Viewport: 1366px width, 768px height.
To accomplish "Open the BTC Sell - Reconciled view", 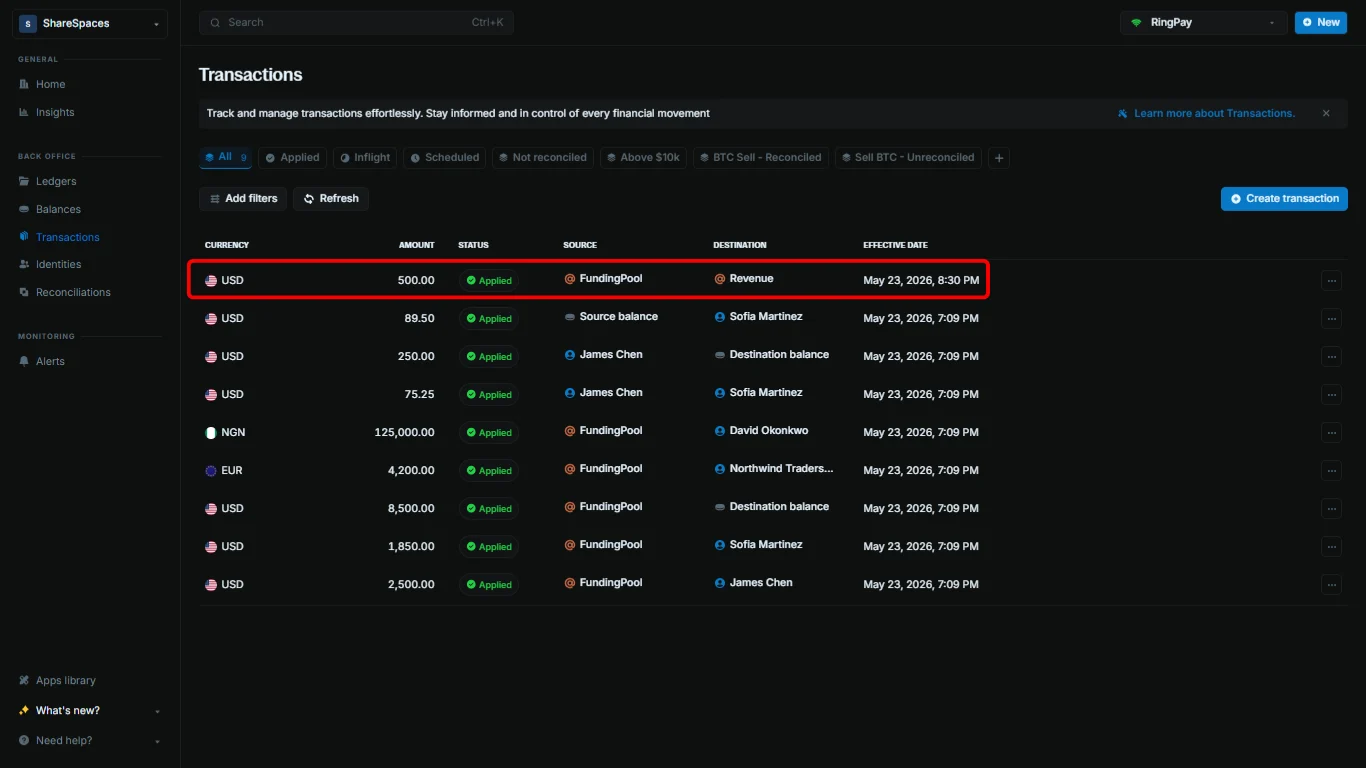I will (761, 157).
